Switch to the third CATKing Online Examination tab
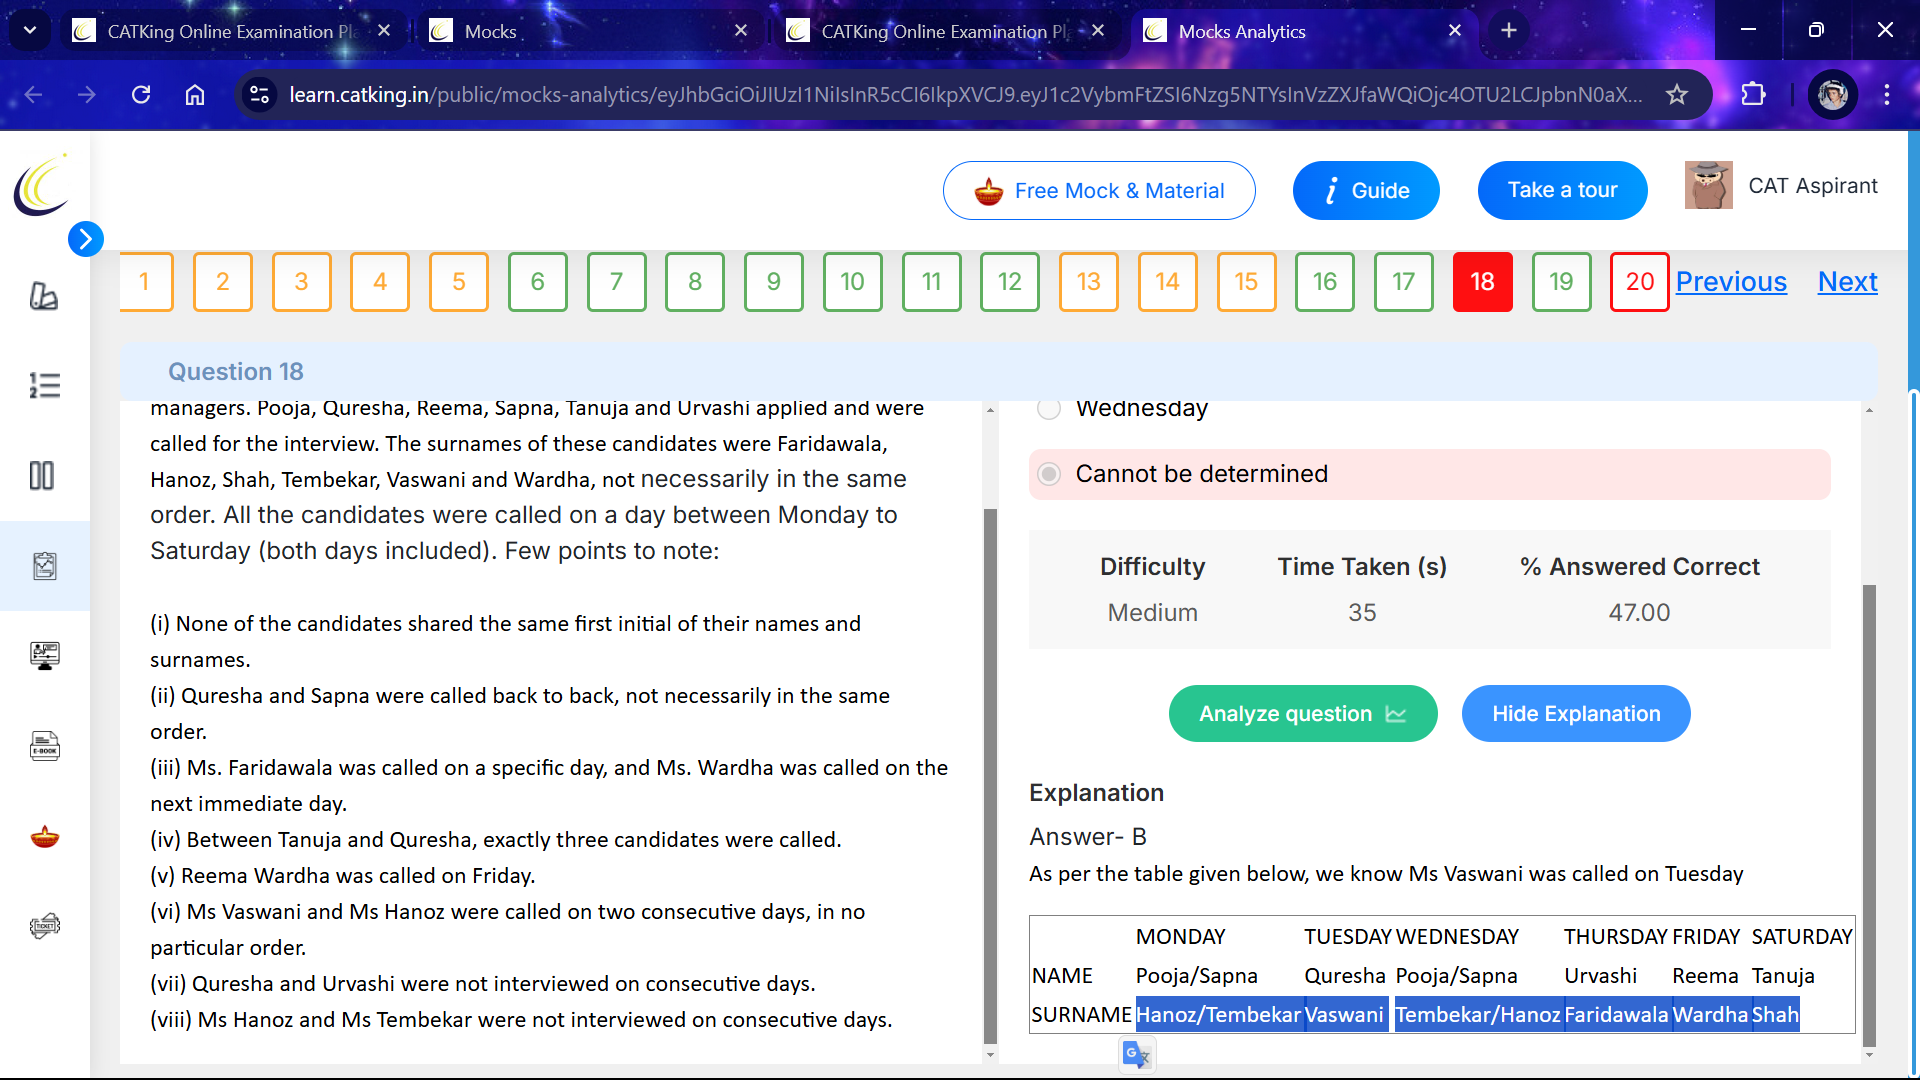The height and width of the screenshot is (1080, 1920). point(946,31)
